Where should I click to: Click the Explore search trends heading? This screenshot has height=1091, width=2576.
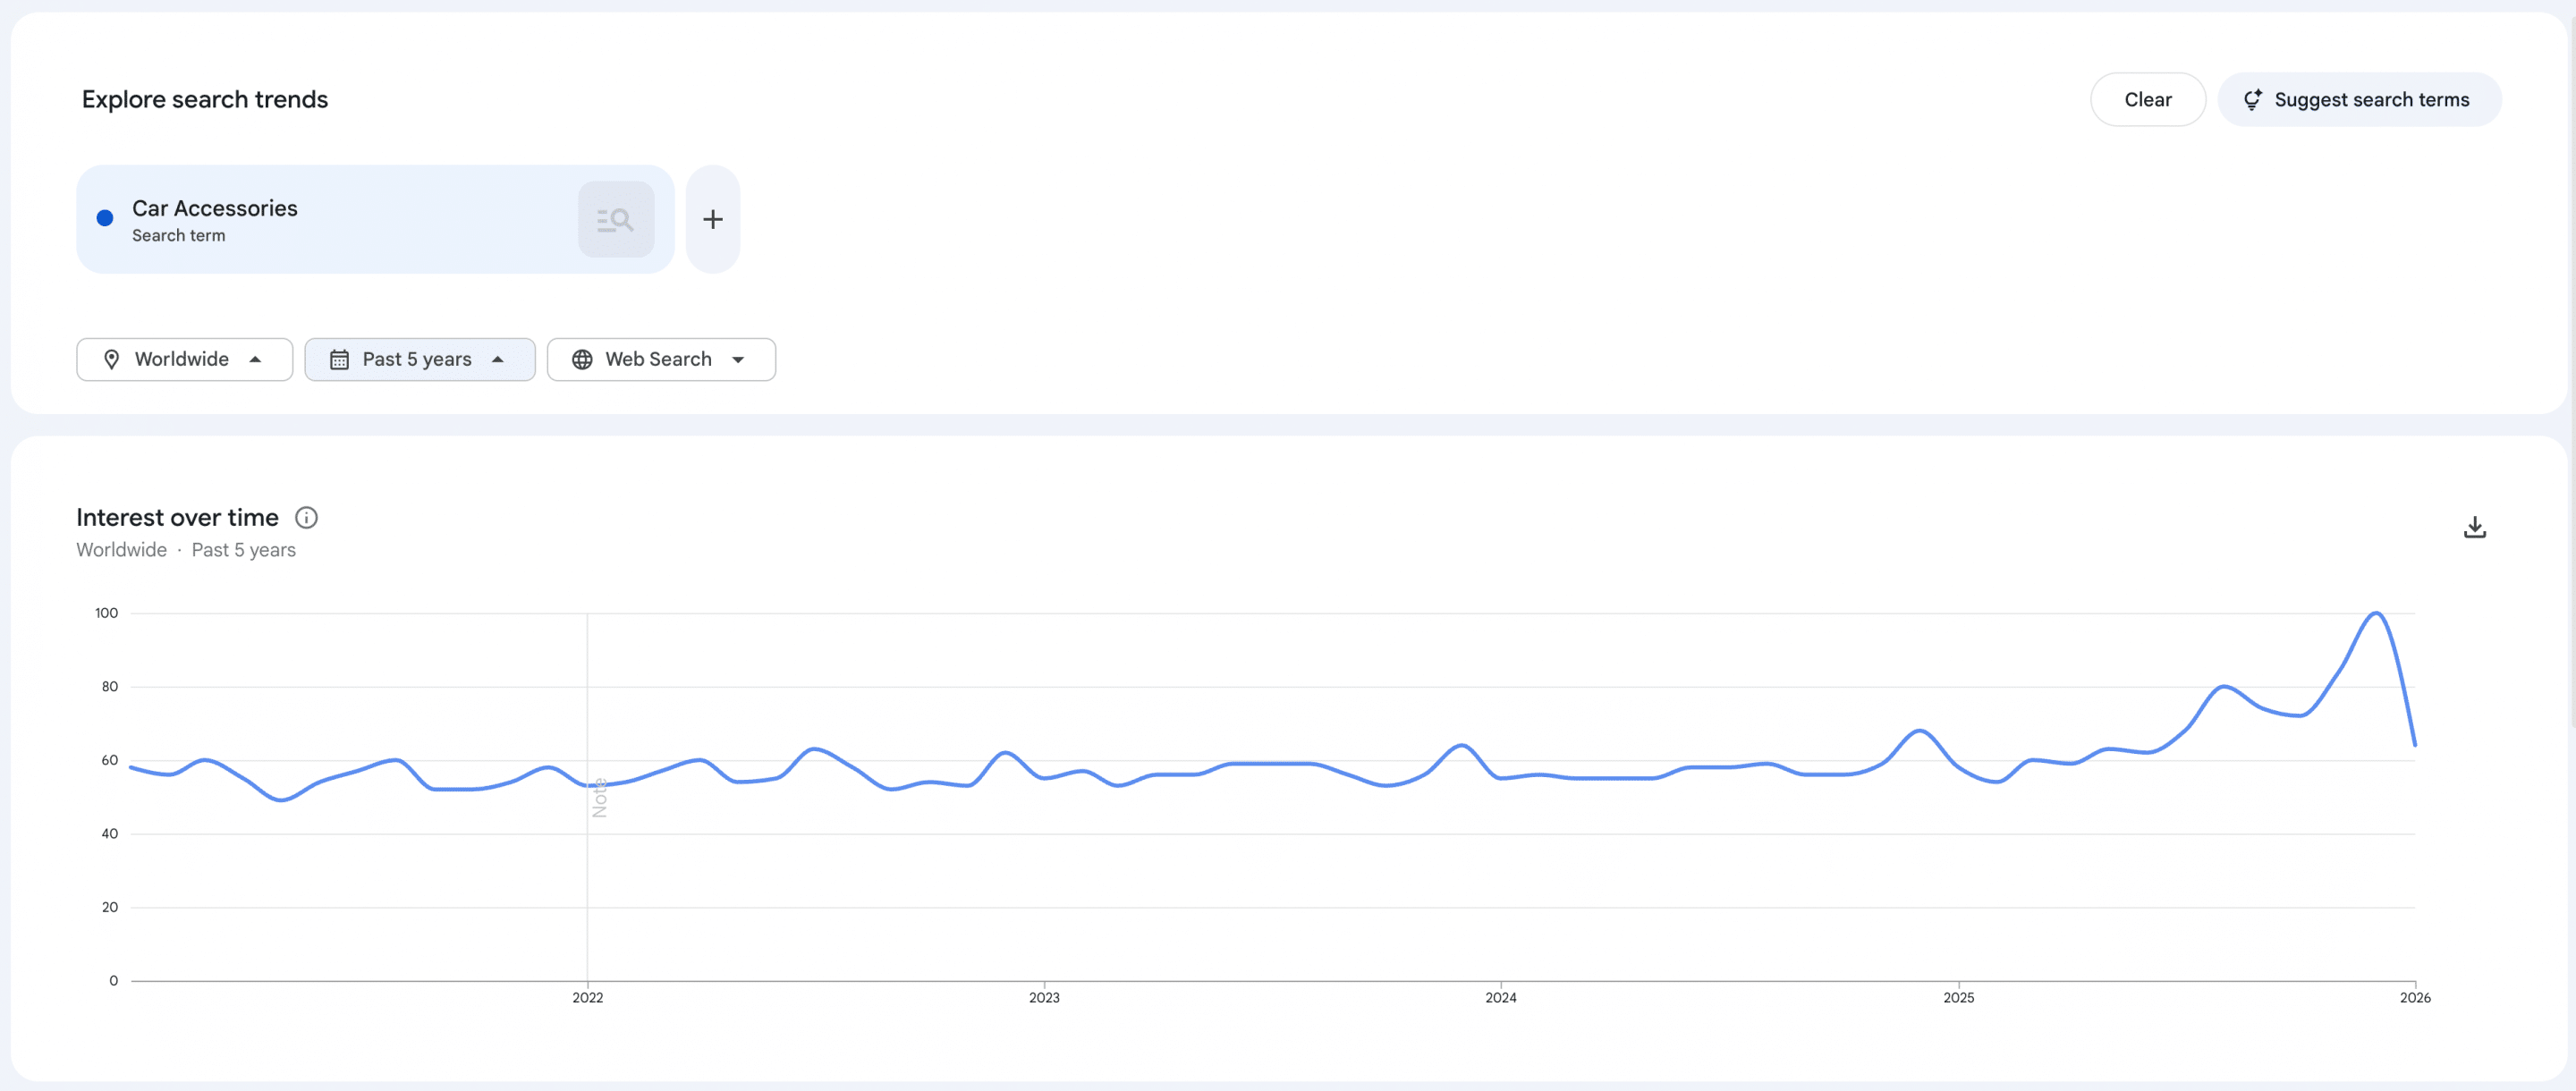point(205,99)
